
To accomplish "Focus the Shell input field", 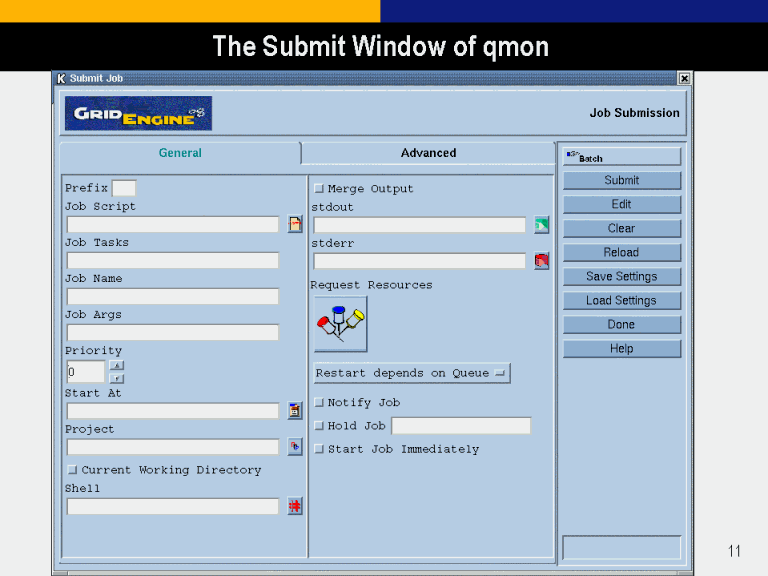I will point(173,506).
